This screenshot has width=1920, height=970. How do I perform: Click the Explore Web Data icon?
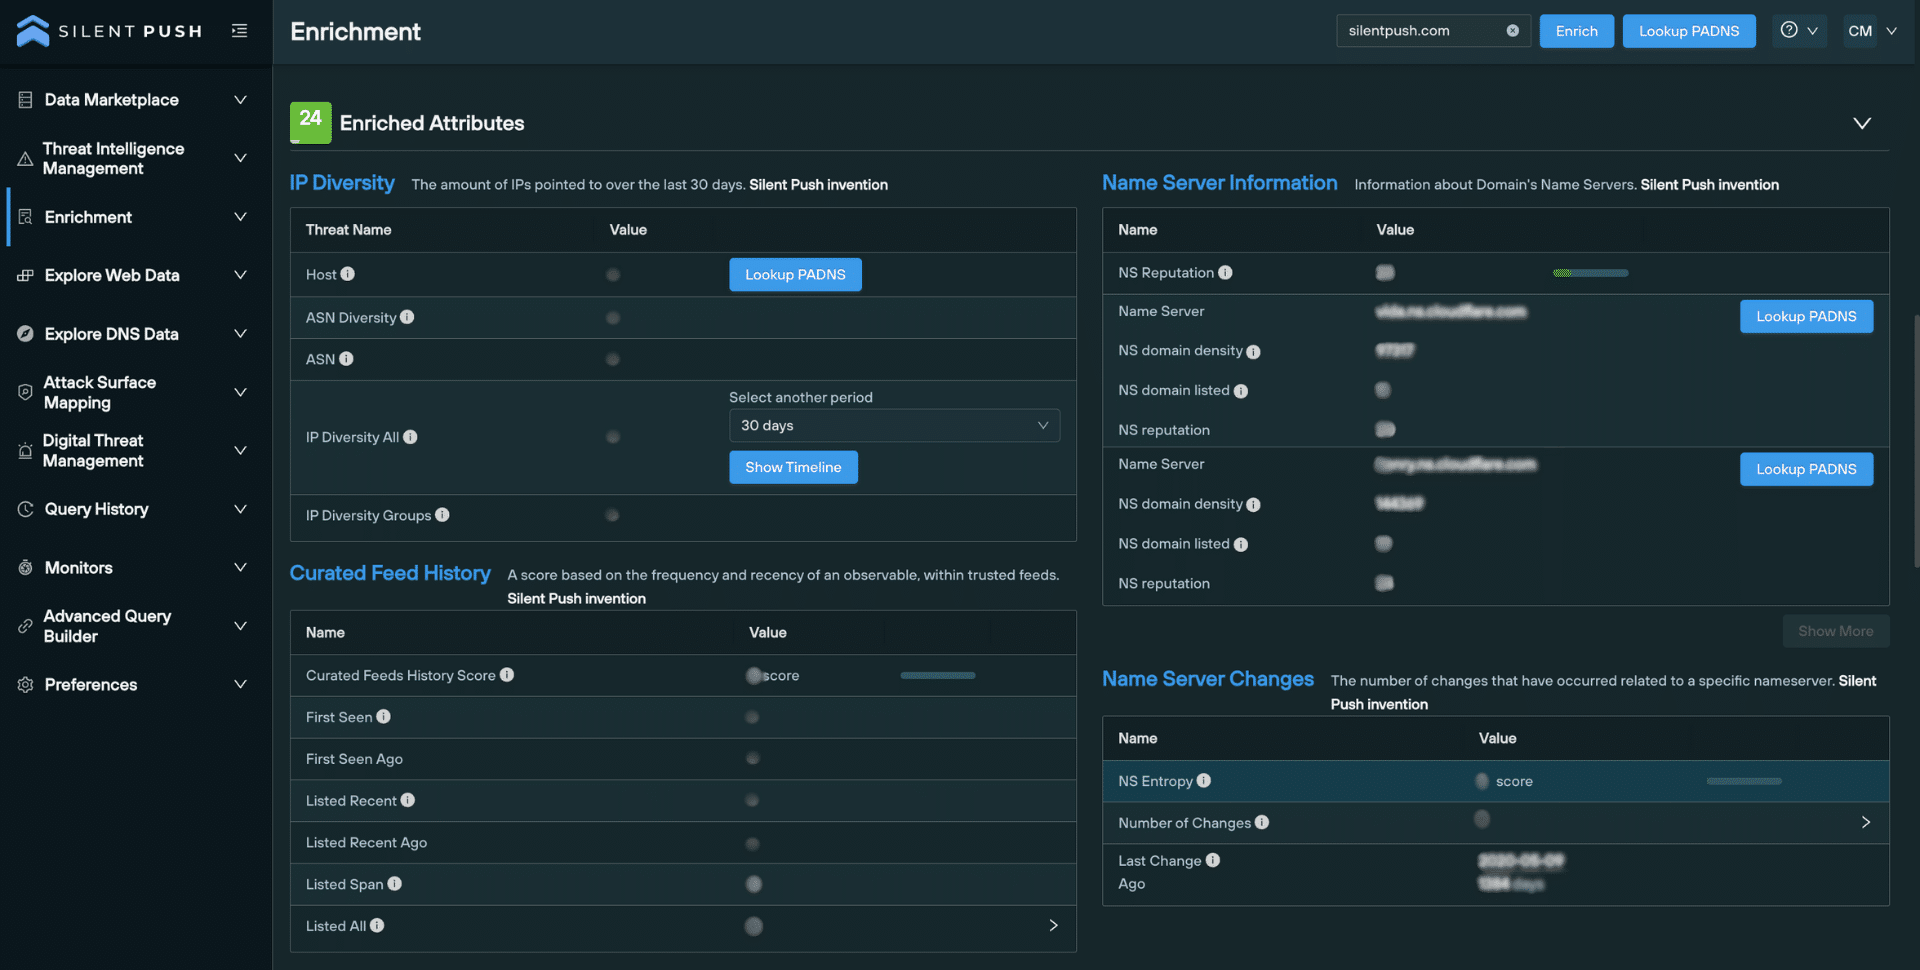point(25,275)
